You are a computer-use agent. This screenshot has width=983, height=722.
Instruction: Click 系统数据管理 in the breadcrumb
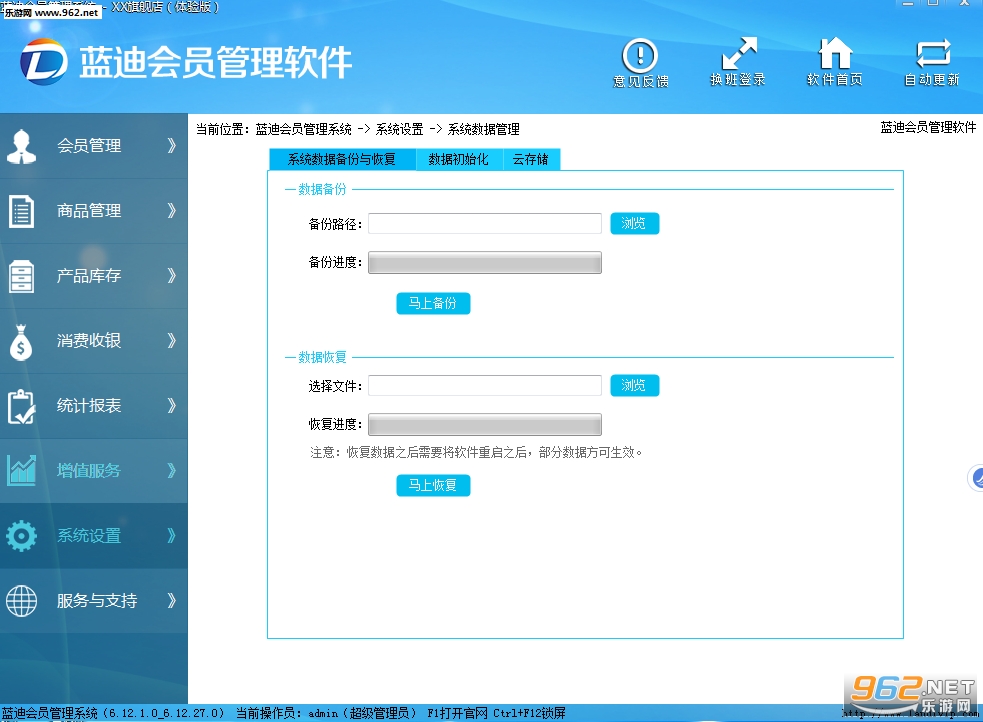coord(483,129)
